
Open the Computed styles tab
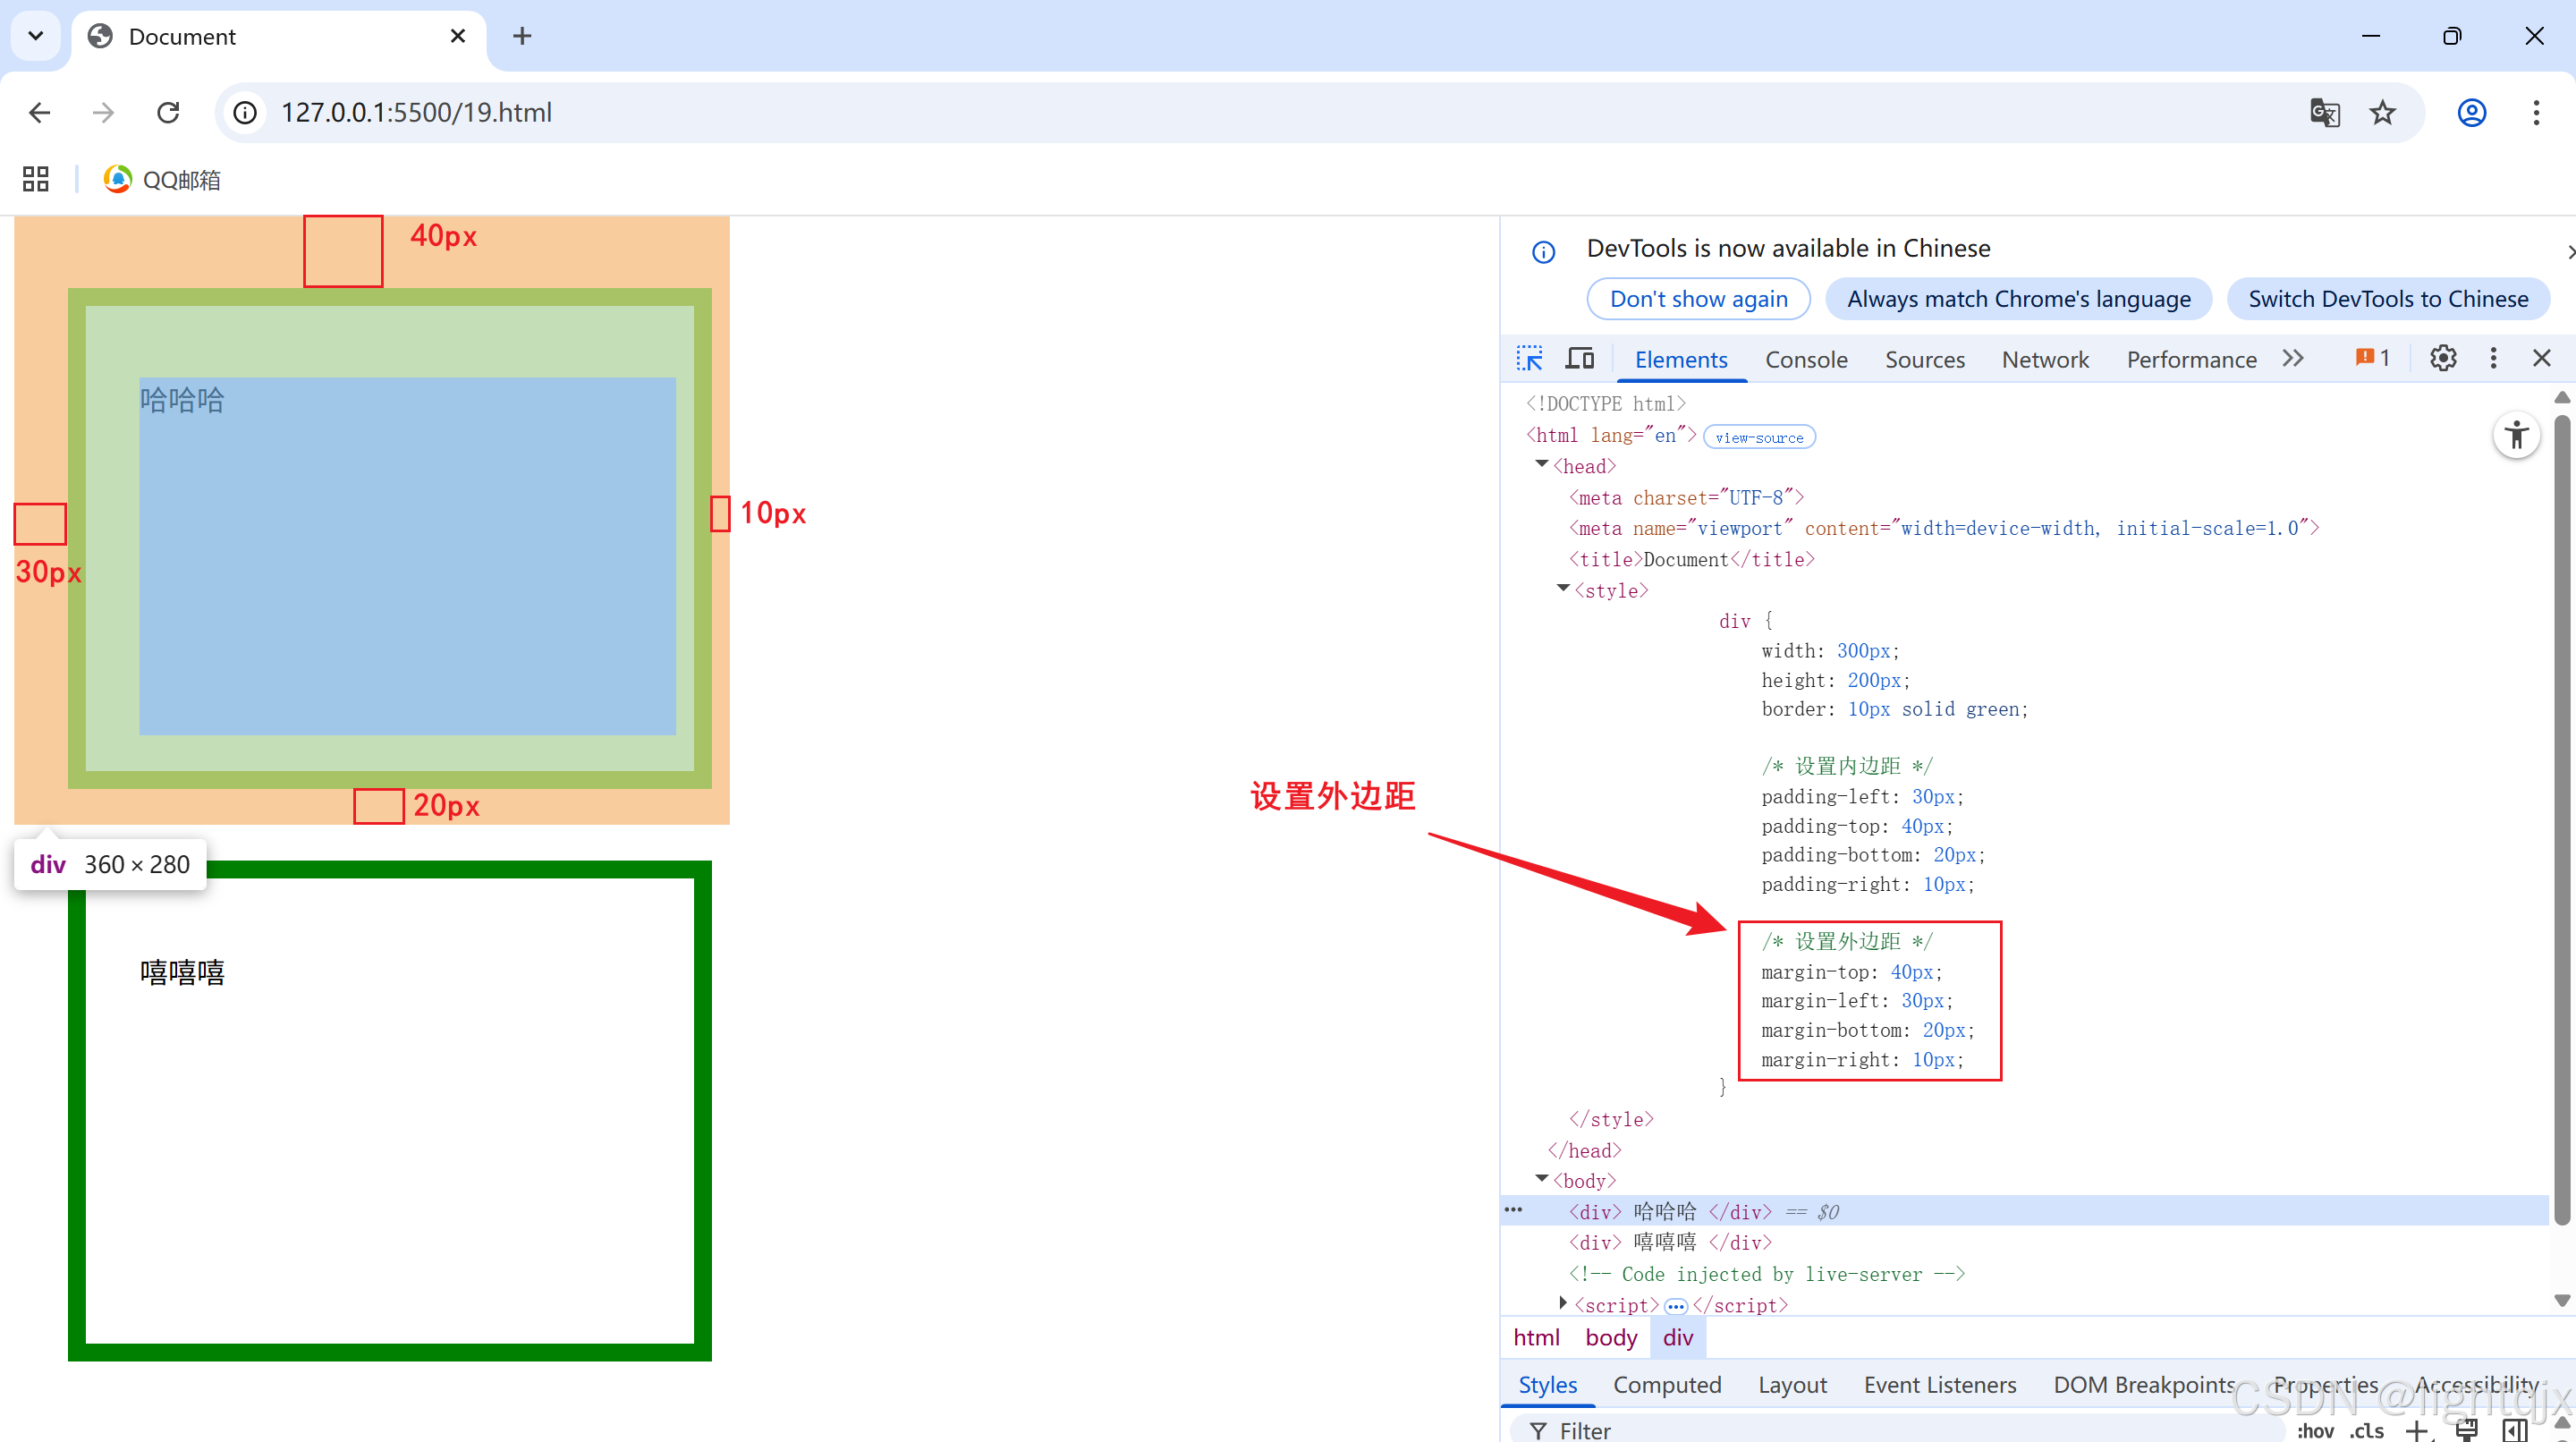click(1667, 1385)
